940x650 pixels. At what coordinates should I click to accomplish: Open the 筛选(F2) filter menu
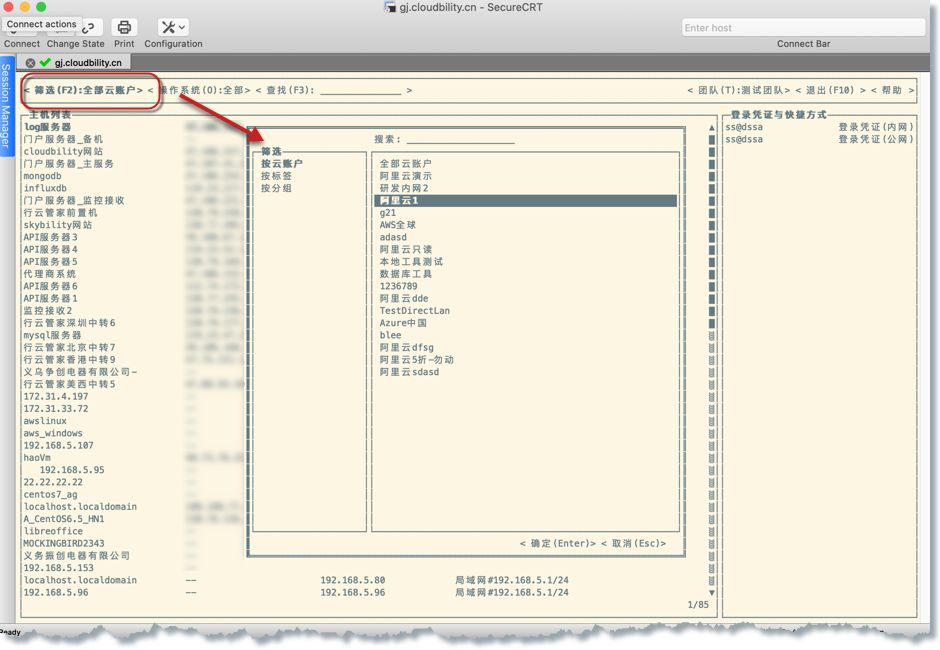[83, 90]
